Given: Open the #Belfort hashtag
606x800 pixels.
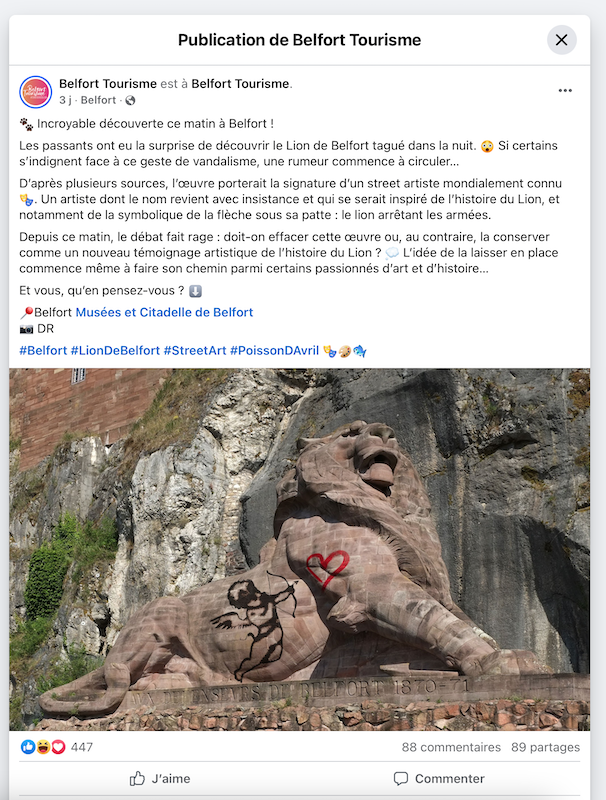Looking at the screenshot, I should (x=43, y=351).
